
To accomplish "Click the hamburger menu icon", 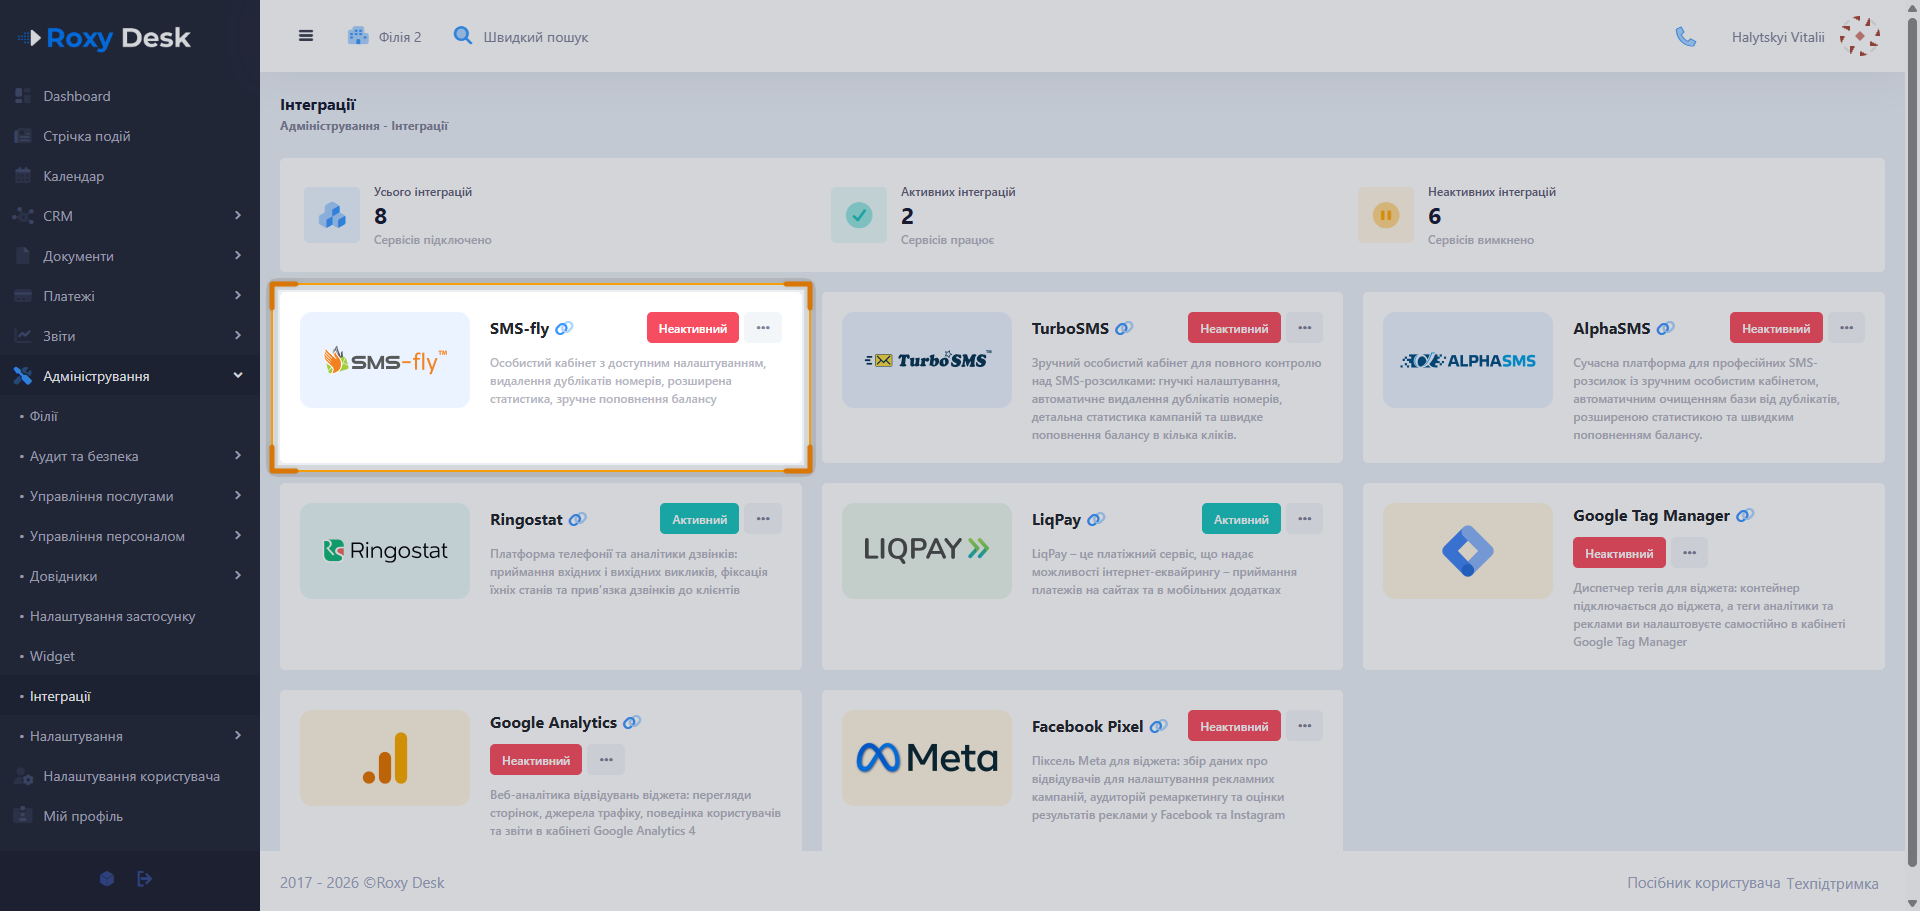I will [x=306, y=36].
